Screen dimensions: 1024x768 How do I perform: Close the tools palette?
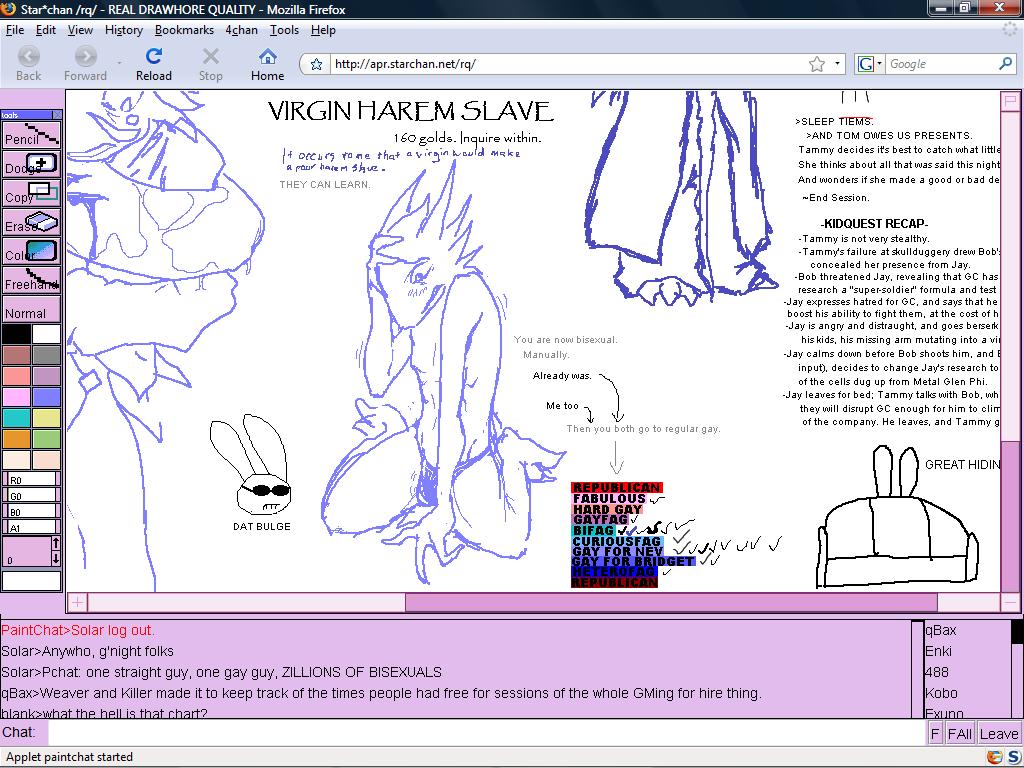57,115
